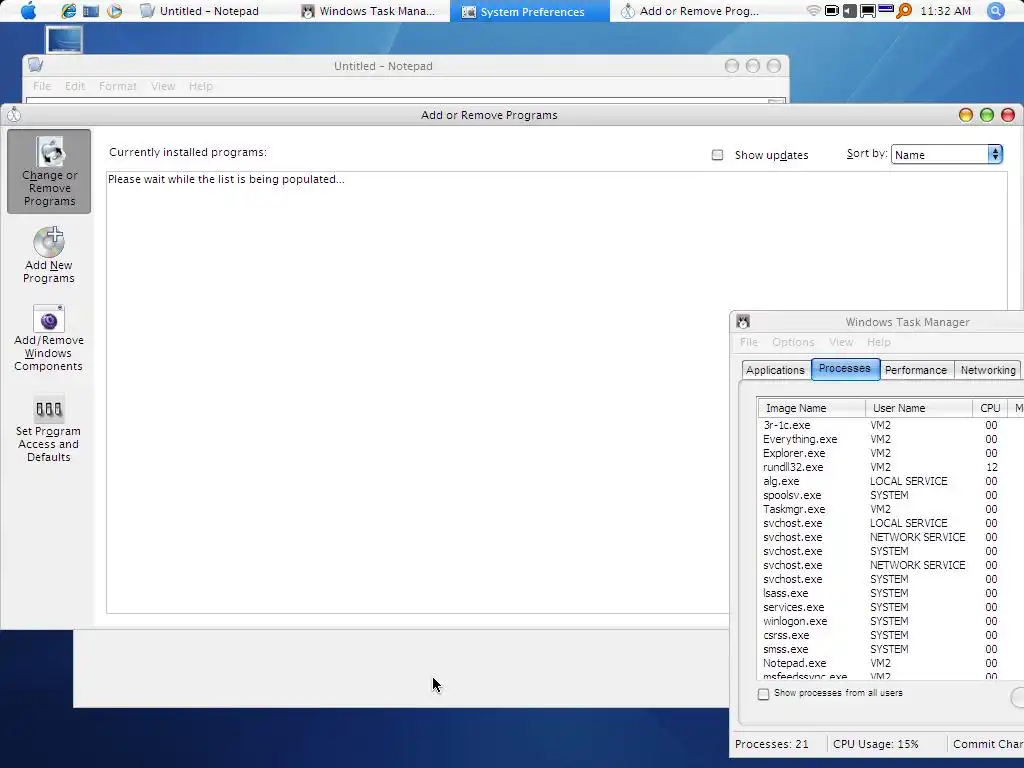The height and width of the screenshot is (768, 1024).
Task: Switch to System Preferences in taskbar
Action: point(530,11)
